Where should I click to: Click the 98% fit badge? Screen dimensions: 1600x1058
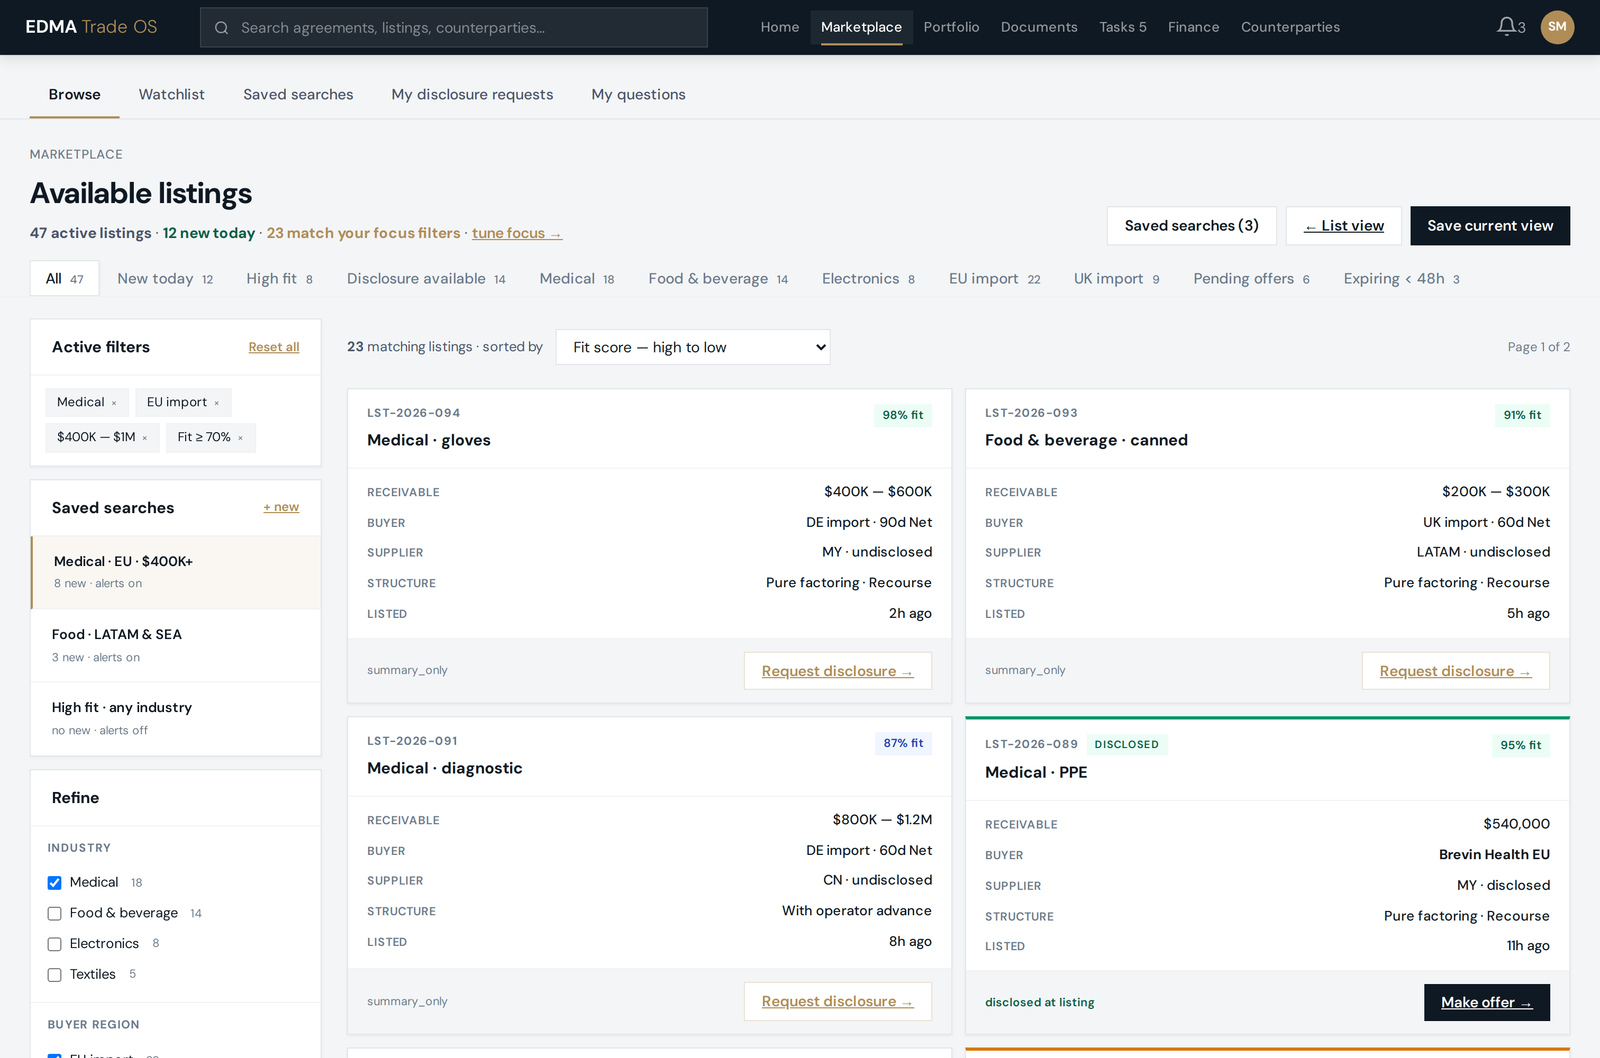pyautogui.click(x=903, y=415)
